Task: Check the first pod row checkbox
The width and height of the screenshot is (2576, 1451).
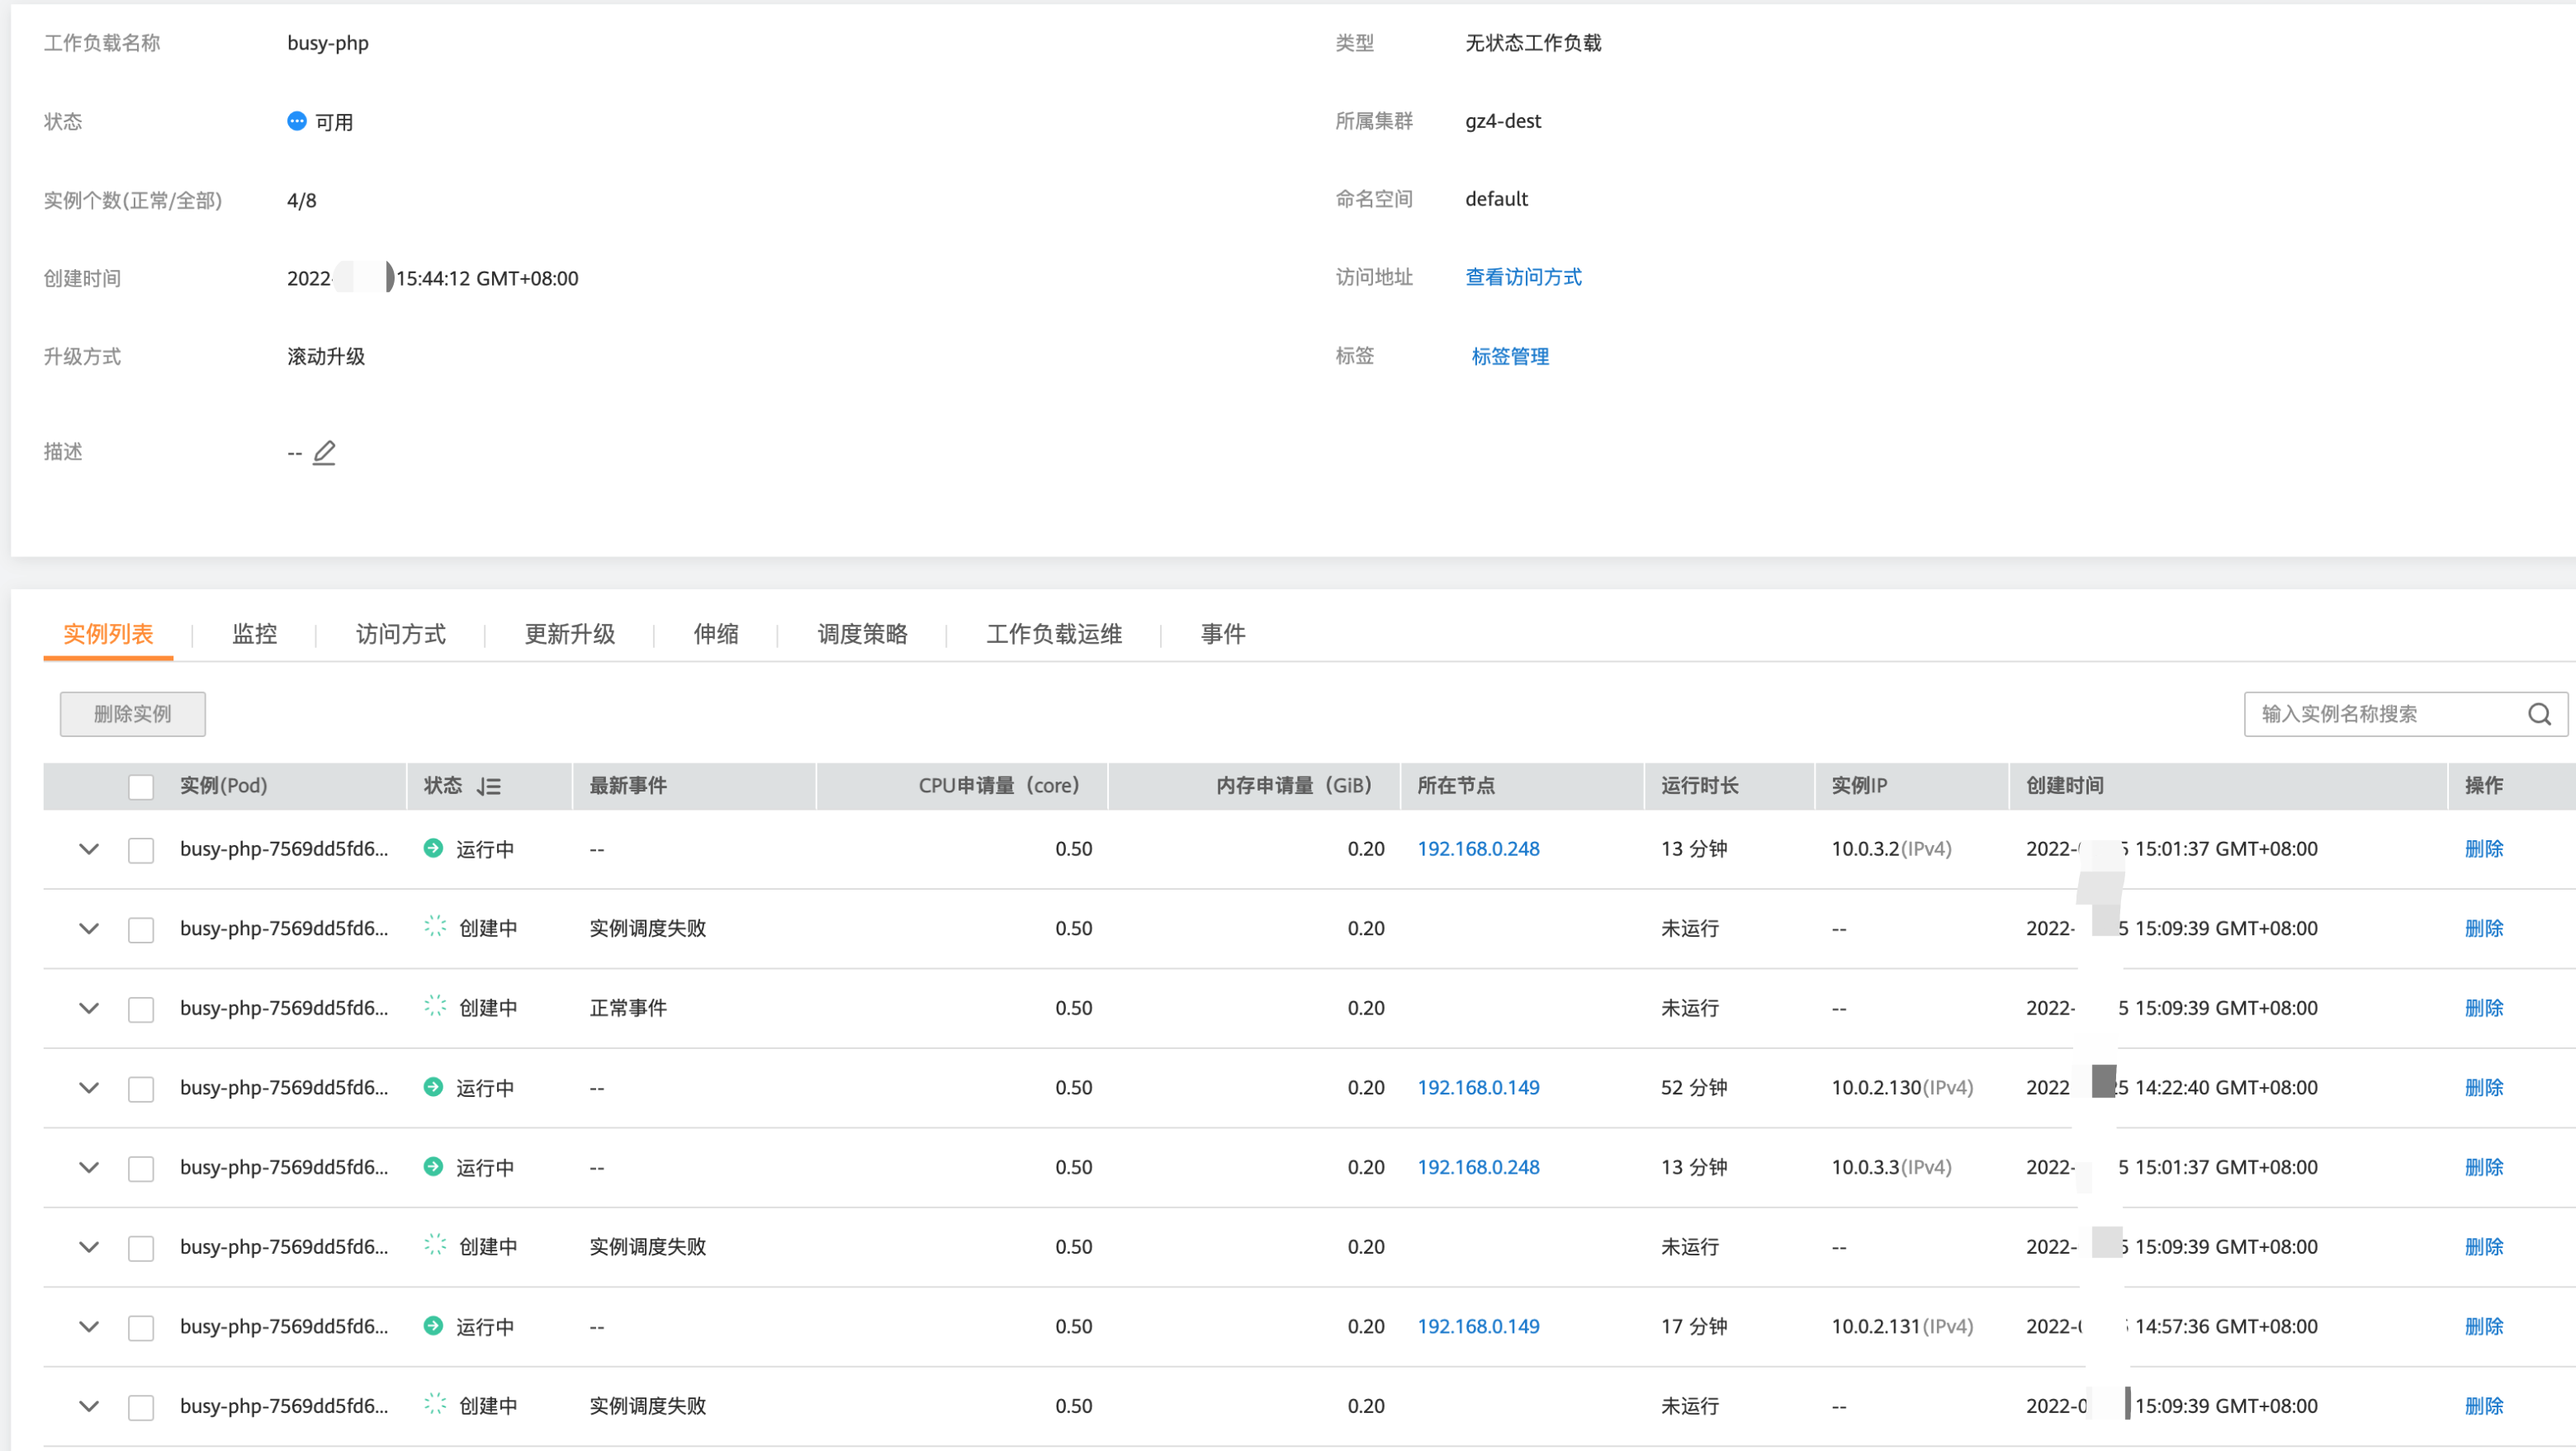Action: 141,850
